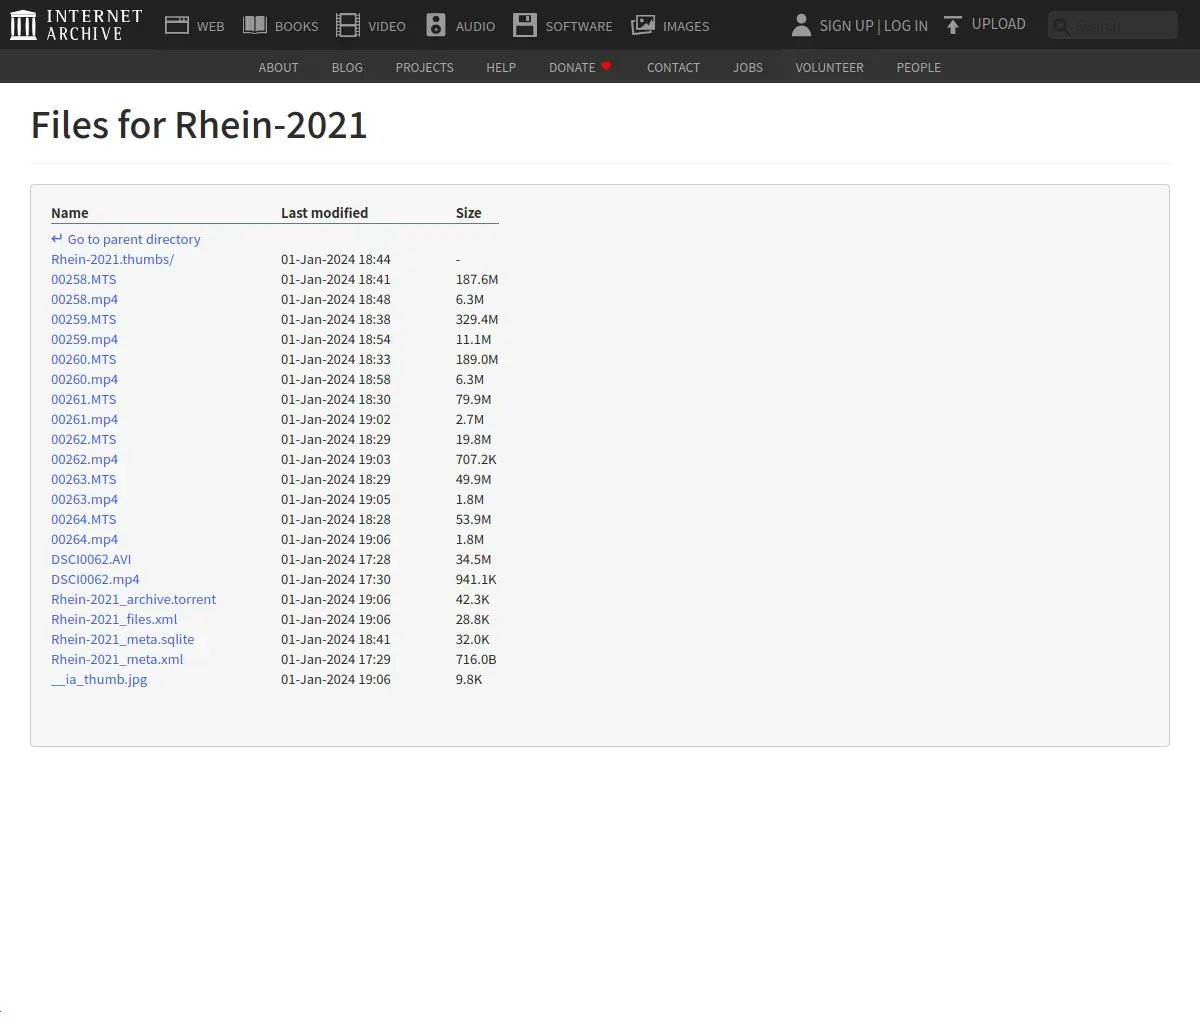
Task: Click the red Donate heart icon
Action: pos(606,66)
